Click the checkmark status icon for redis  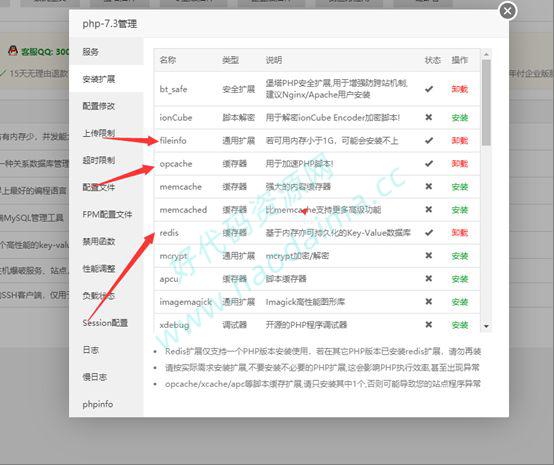point(429,232)
